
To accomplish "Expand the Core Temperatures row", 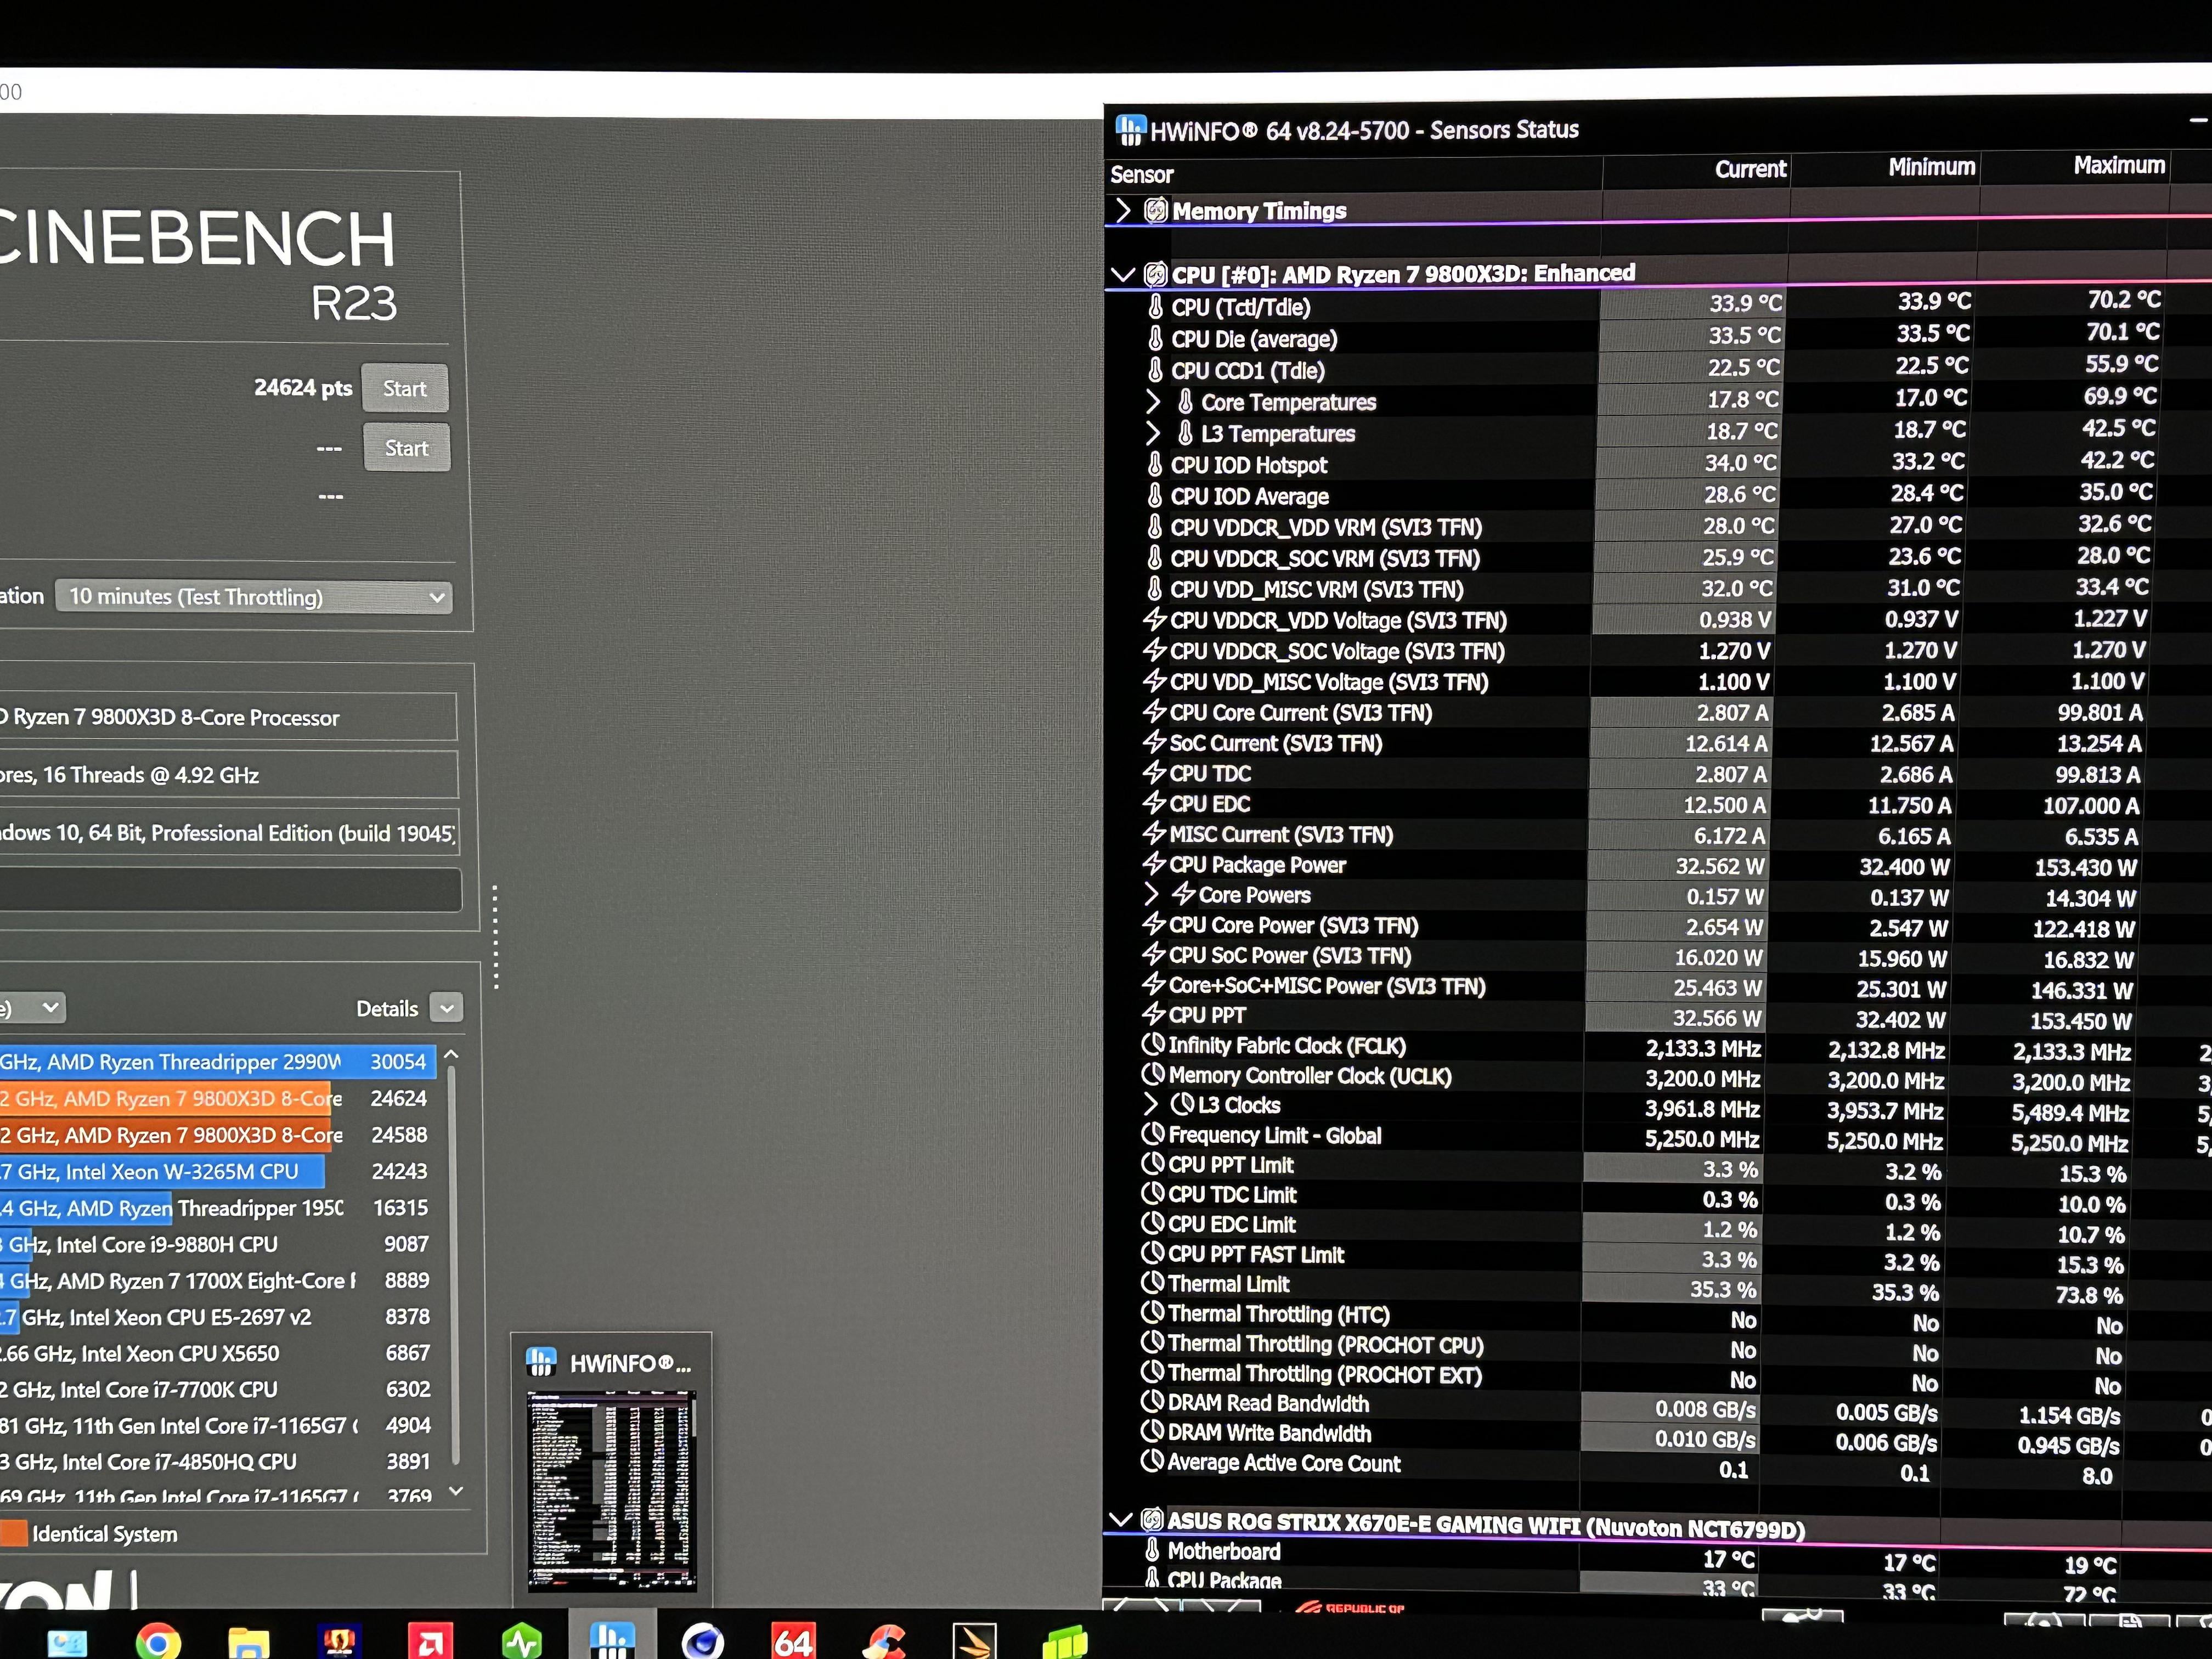I will coord(1153,402).
